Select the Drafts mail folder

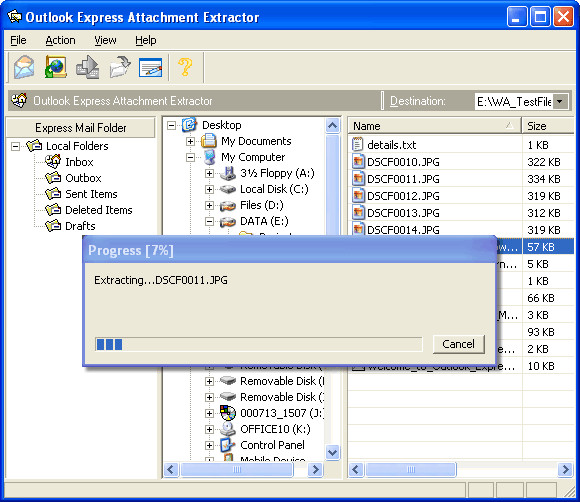[x=80, y=226]
